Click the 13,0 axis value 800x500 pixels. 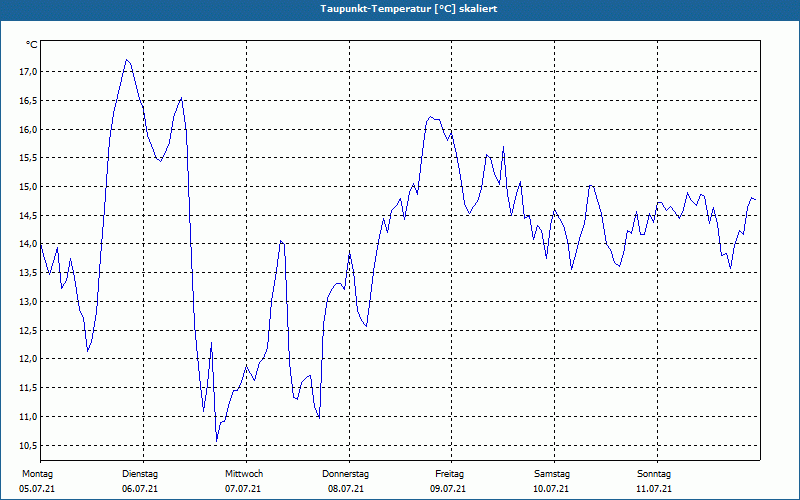(x=28, y=302)
